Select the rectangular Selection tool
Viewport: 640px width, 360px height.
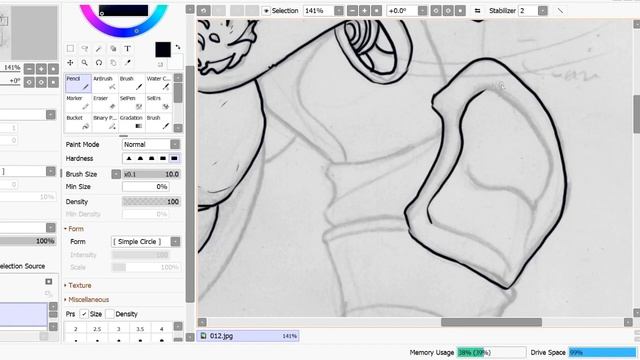point(70,49)
